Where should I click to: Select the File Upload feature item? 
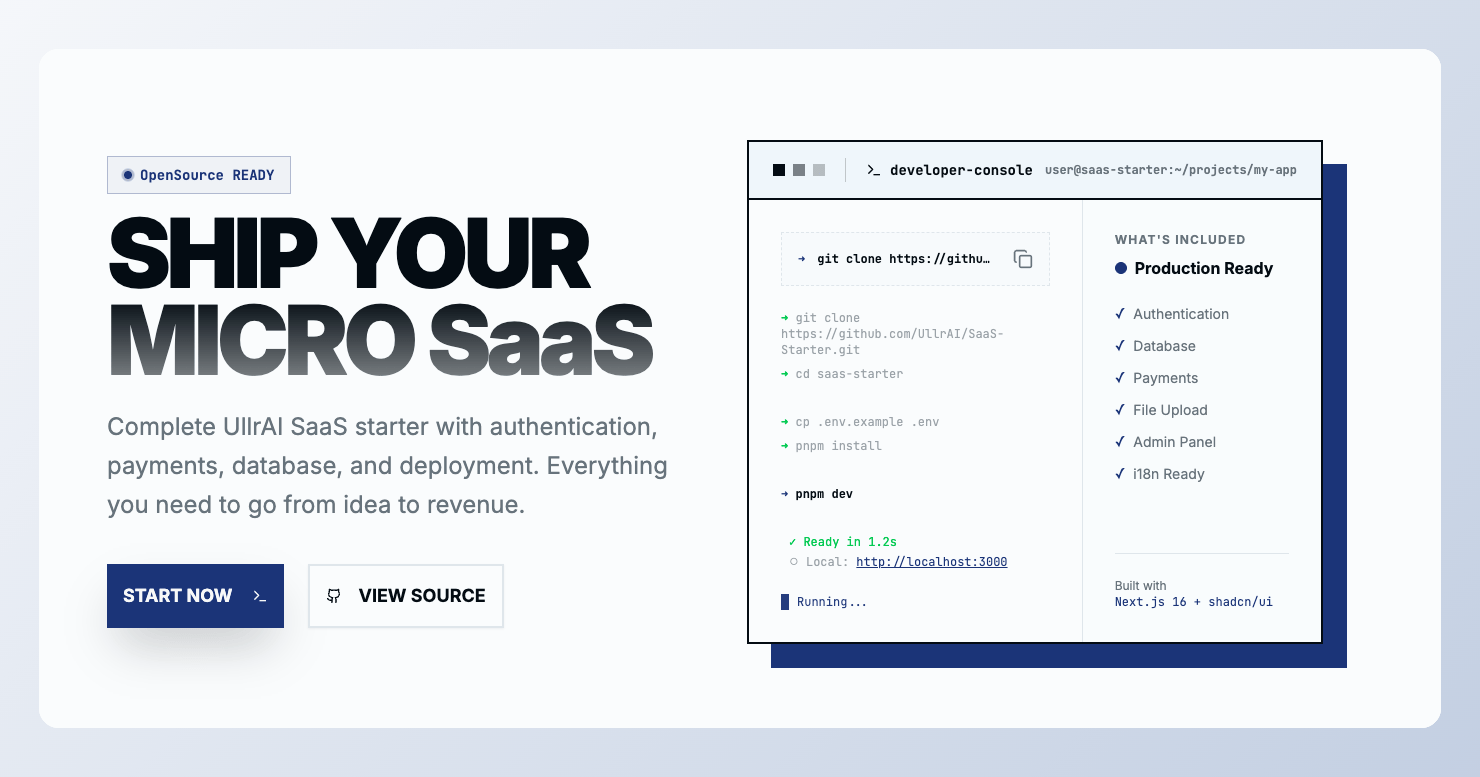1161,410
